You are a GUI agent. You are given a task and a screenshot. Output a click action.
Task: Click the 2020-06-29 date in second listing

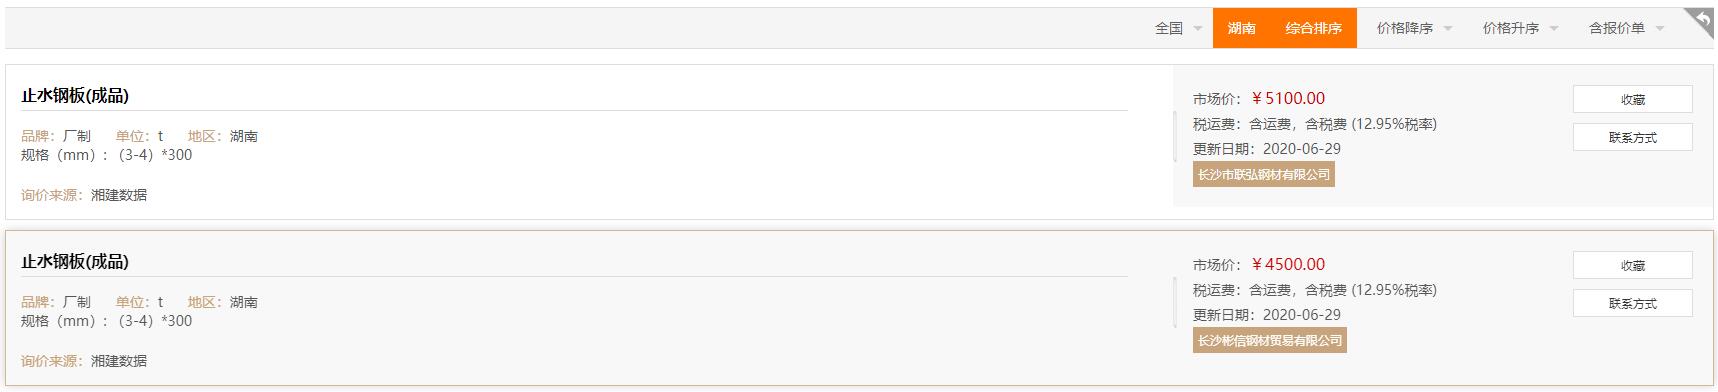pos(1302,315)
